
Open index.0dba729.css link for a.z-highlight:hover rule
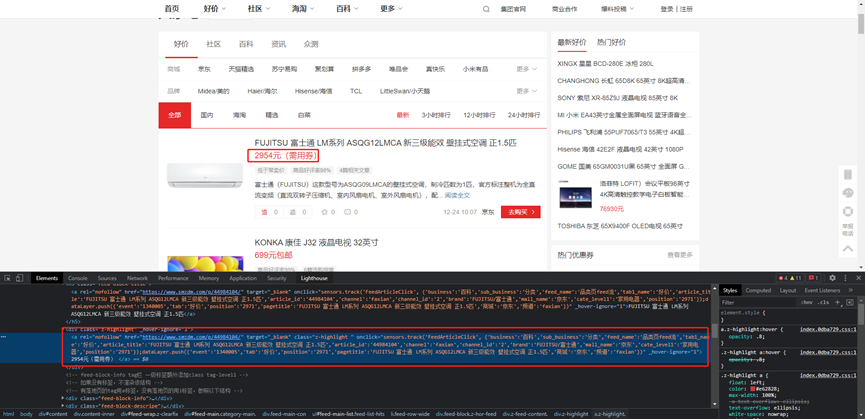tap(826, 330)
